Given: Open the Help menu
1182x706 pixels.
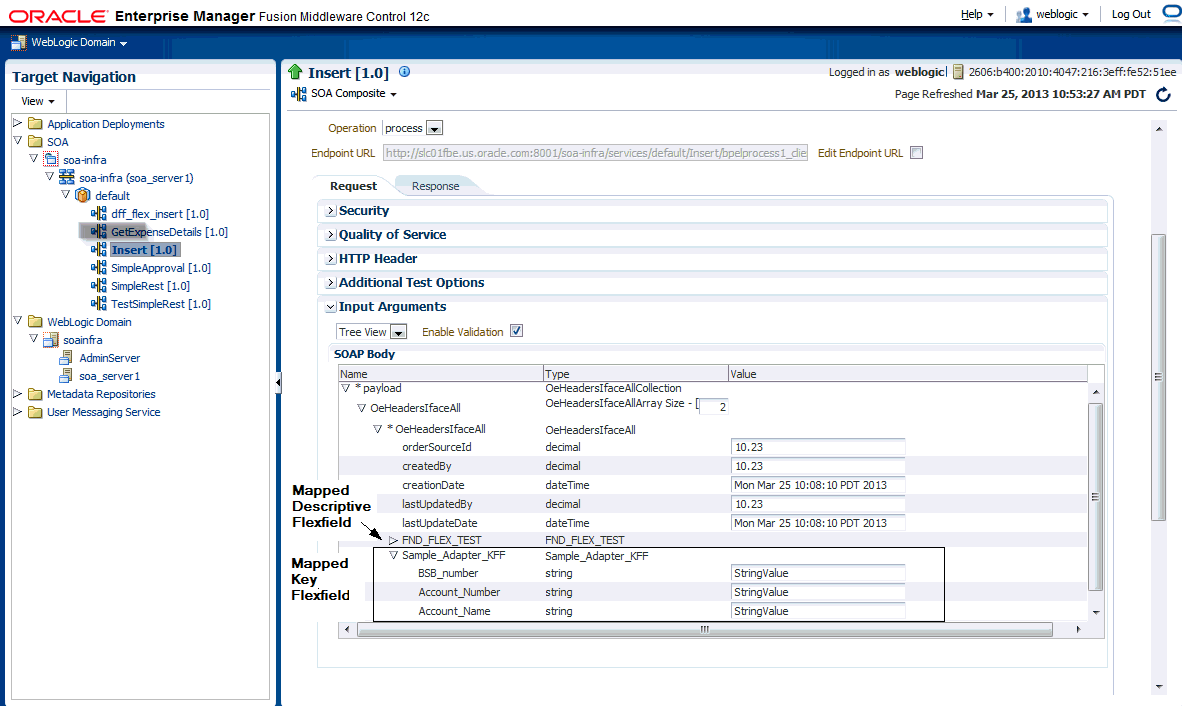Looking at the screenshot, I should 977,14.
